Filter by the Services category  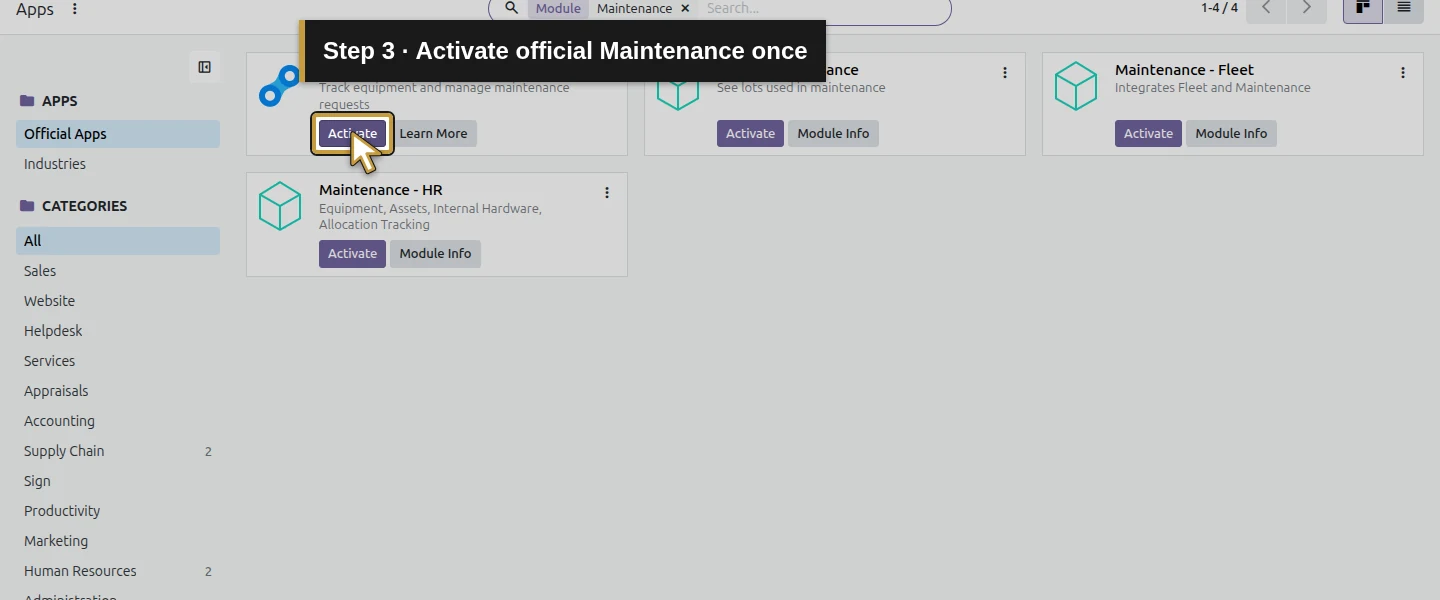118,361
